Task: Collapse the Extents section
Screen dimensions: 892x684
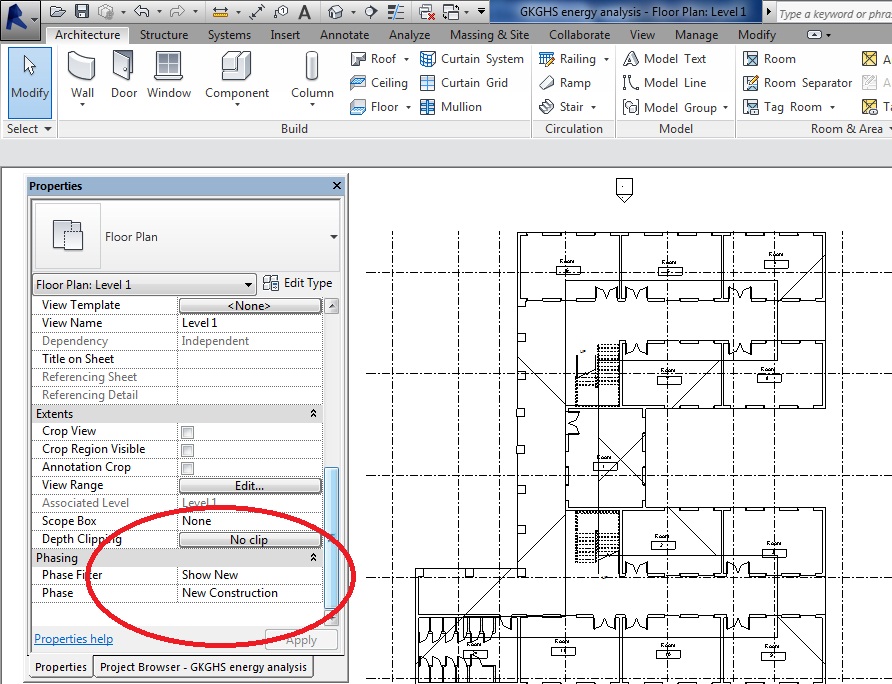Action: tap(313, 414)
